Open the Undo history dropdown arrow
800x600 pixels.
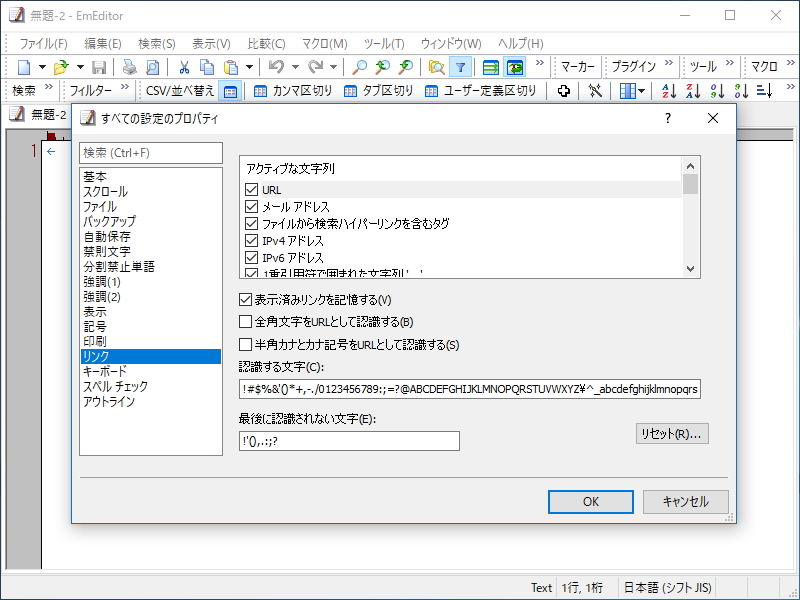tap(295, 67)
